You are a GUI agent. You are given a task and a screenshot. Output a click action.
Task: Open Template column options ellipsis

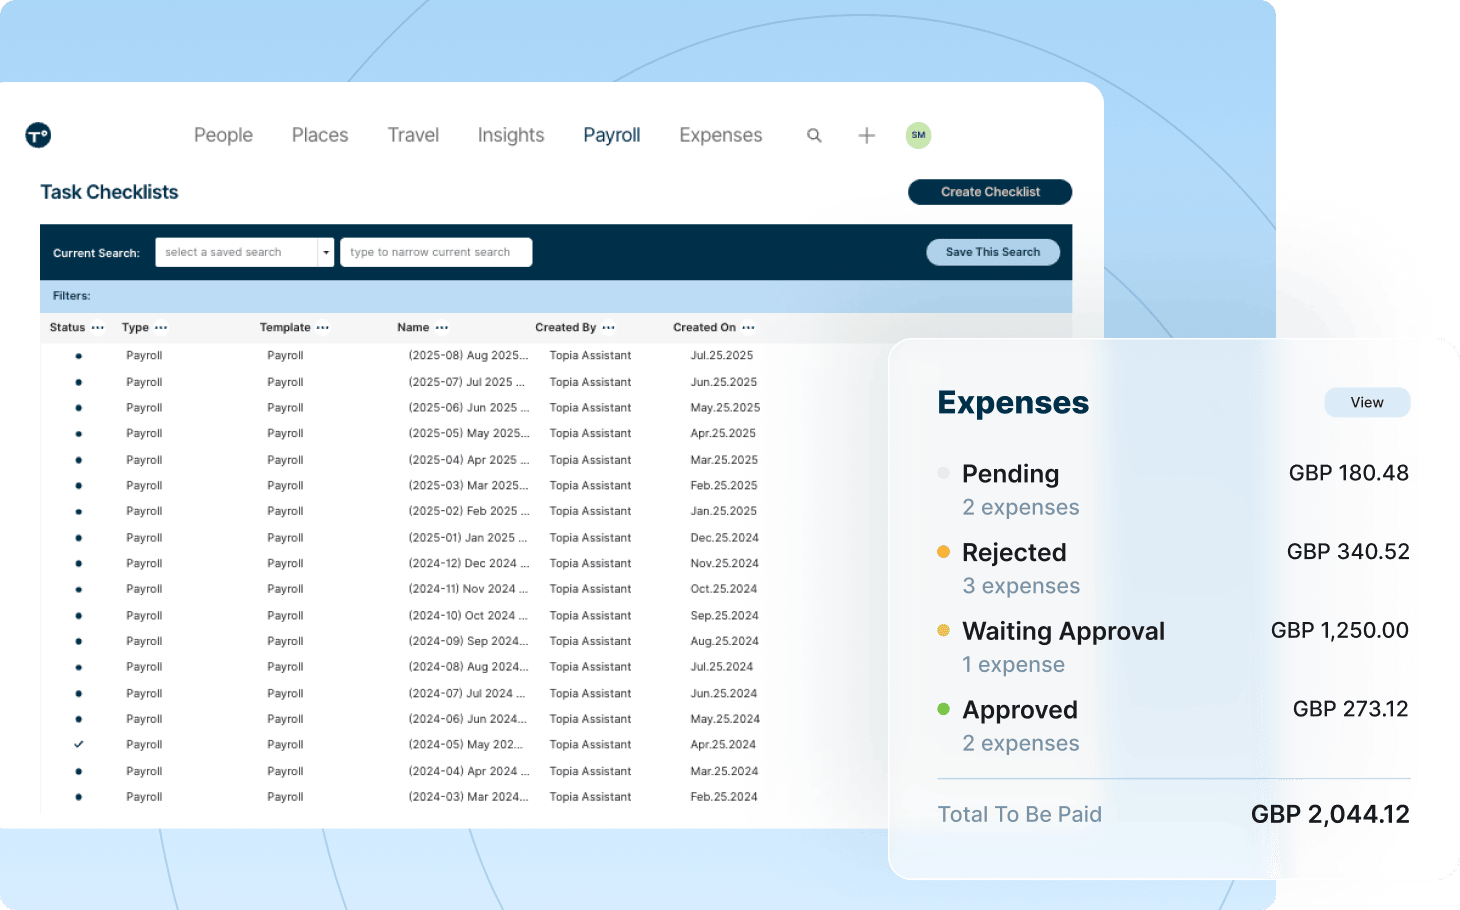coord(323,328)
